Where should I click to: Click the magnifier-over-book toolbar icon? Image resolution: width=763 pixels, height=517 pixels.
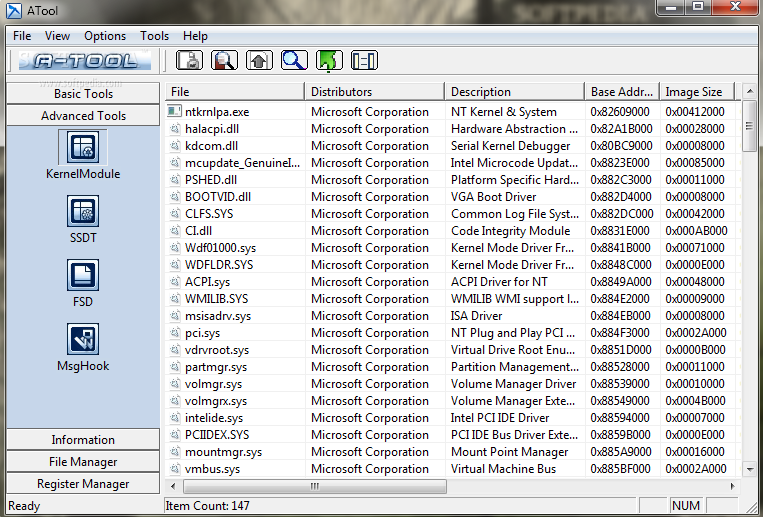pyautogui.click(x=224, y=61)
